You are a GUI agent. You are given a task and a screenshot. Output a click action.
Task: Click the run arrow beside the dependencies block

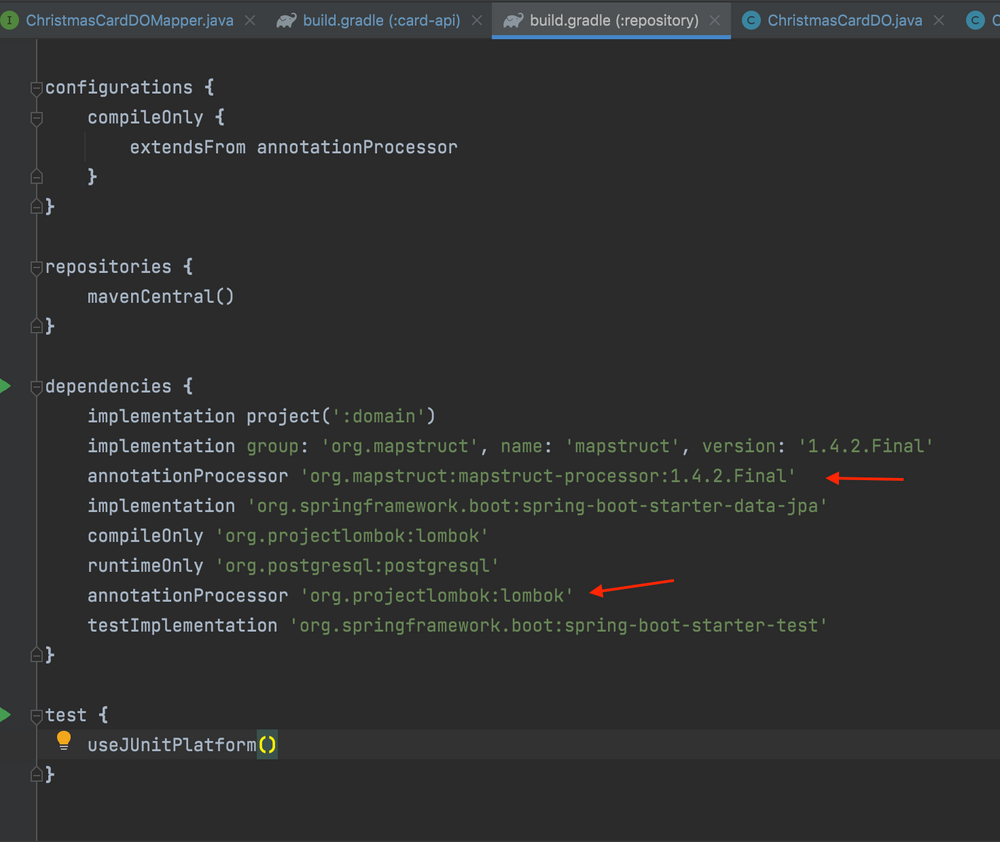coord(8,385)
